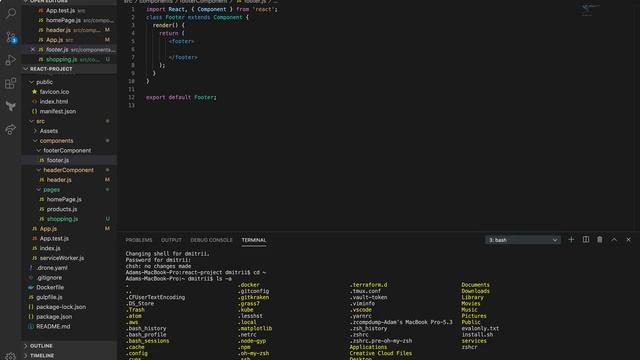
Task: Collapse the components folder
Action: [69, 141]
